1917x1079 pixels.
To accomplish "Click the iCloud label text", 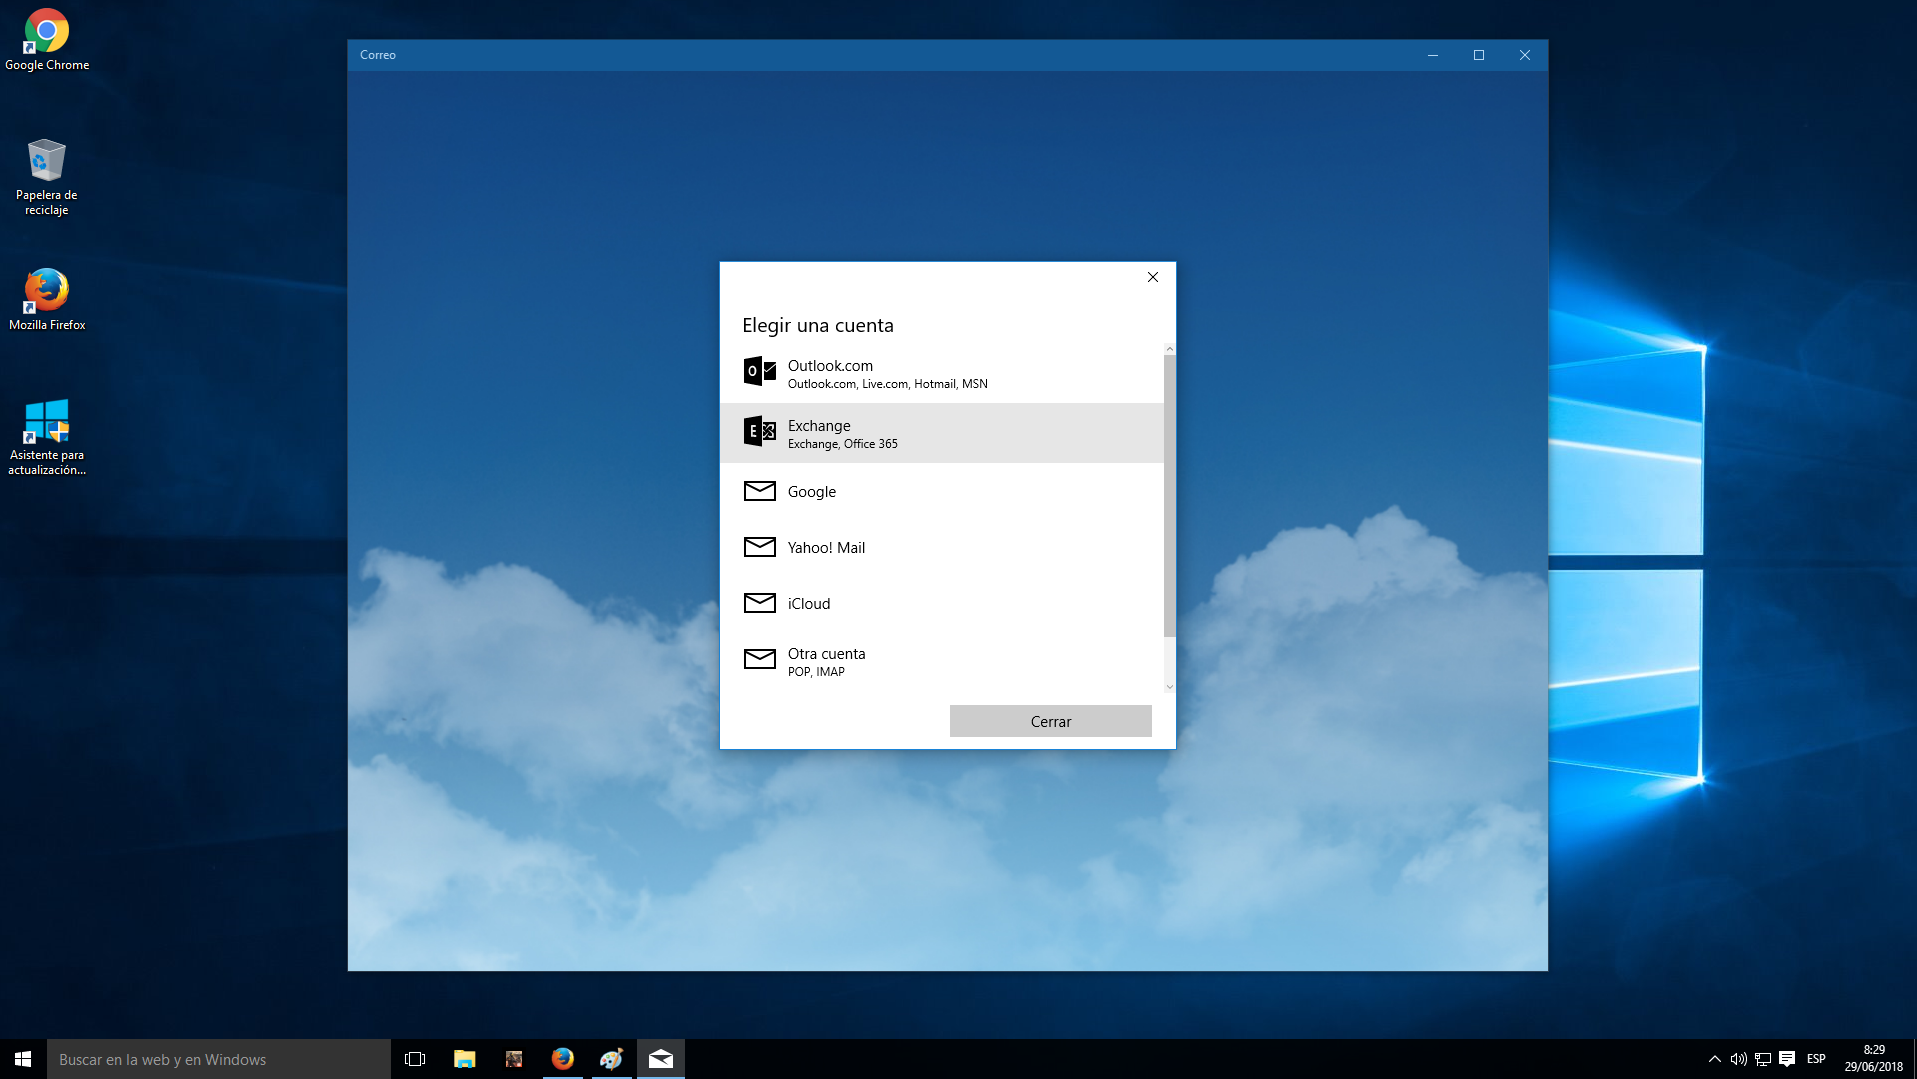I will 809,604.
